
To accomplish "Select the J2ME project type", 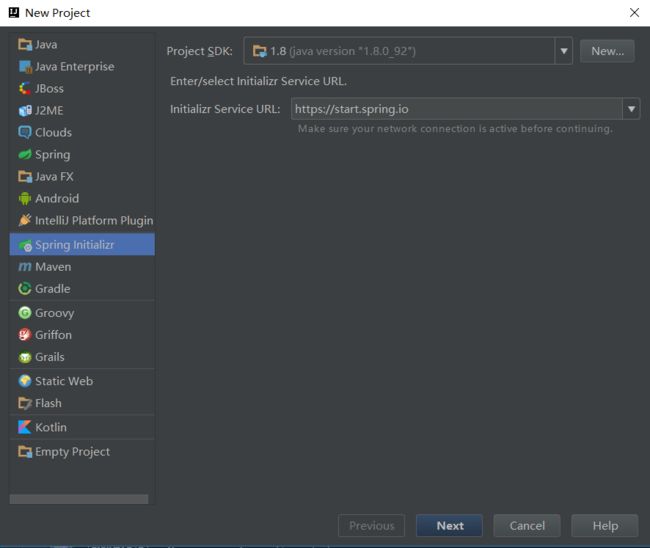I will tap(82, 110).
